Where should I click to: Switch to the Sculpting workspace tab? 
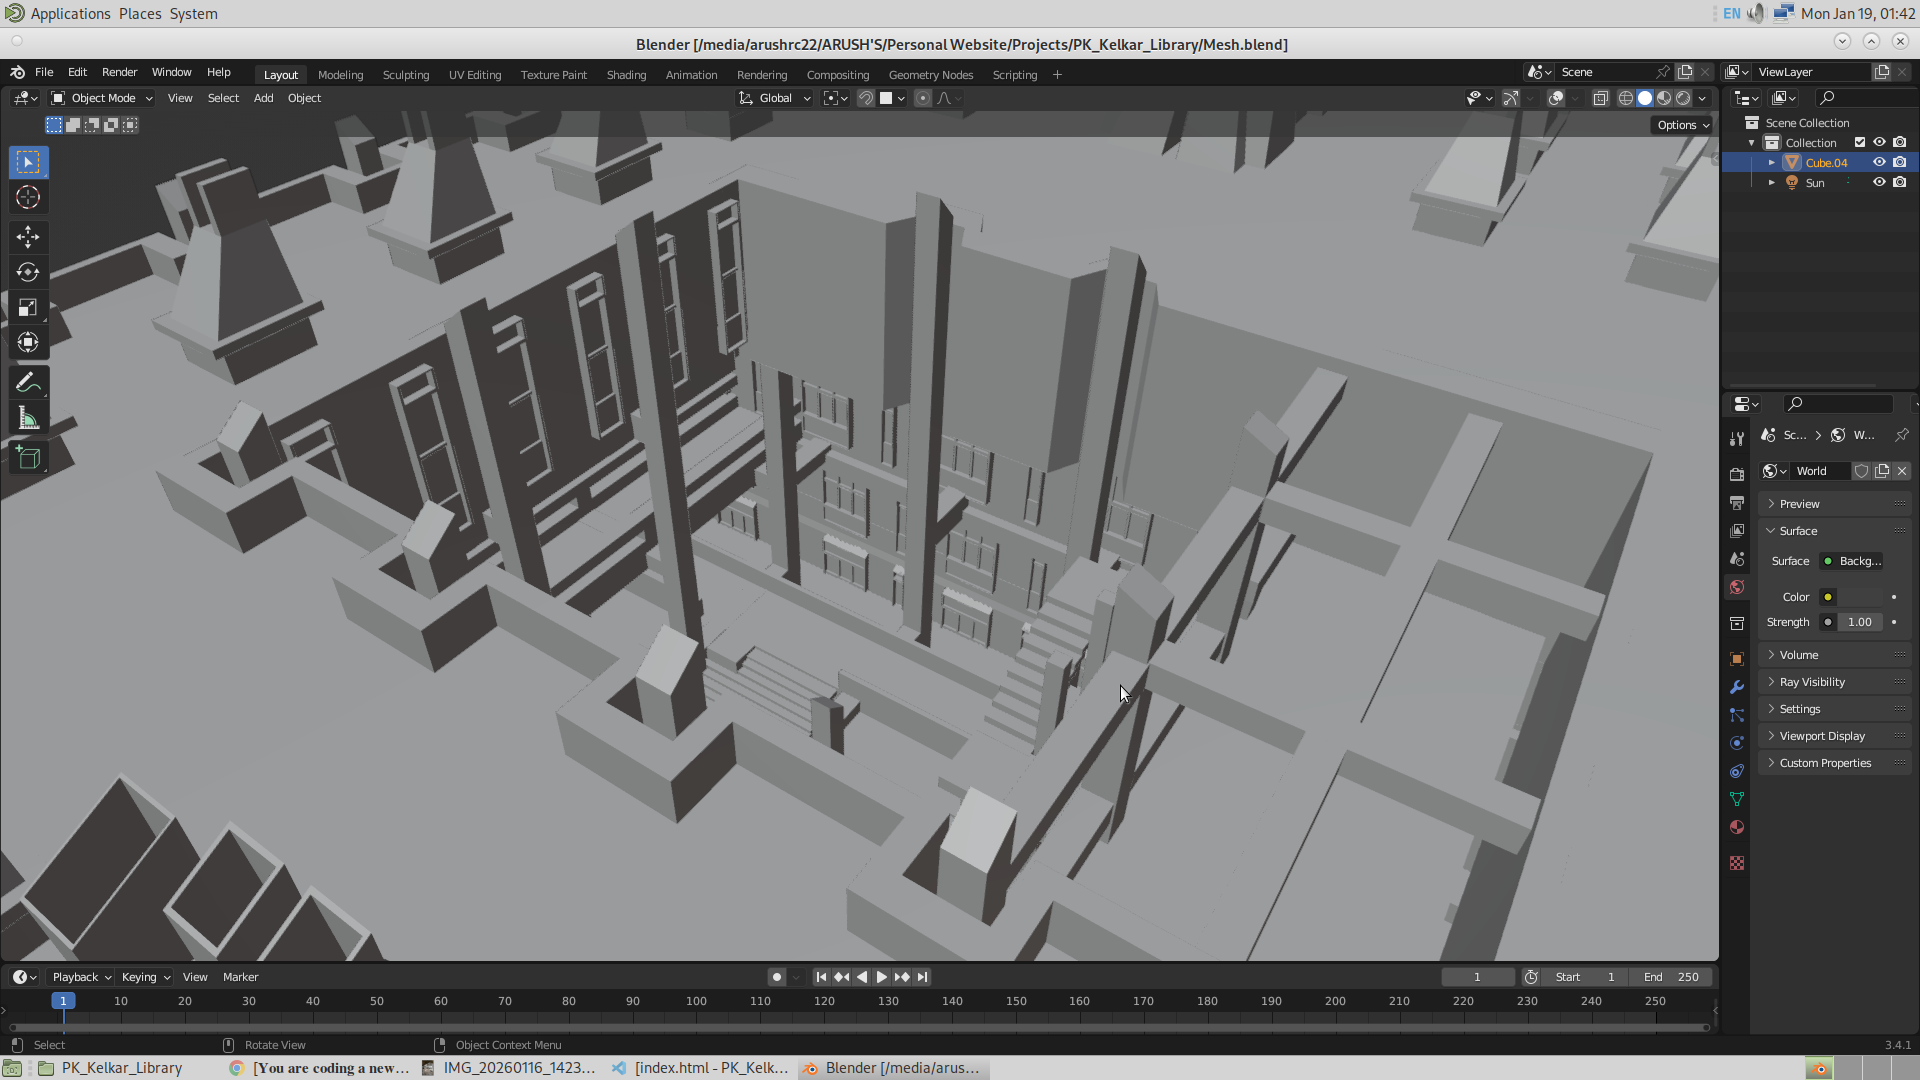(405, 75)
